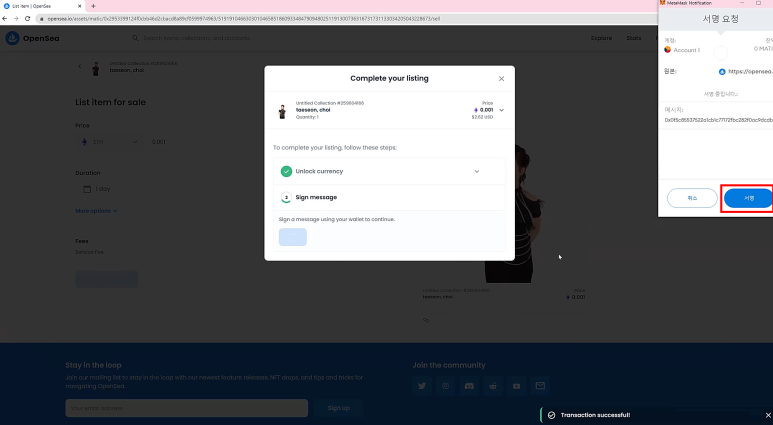Reload the page with the refresh icon
The image size is (773, 425).
(x=28, y=19)
